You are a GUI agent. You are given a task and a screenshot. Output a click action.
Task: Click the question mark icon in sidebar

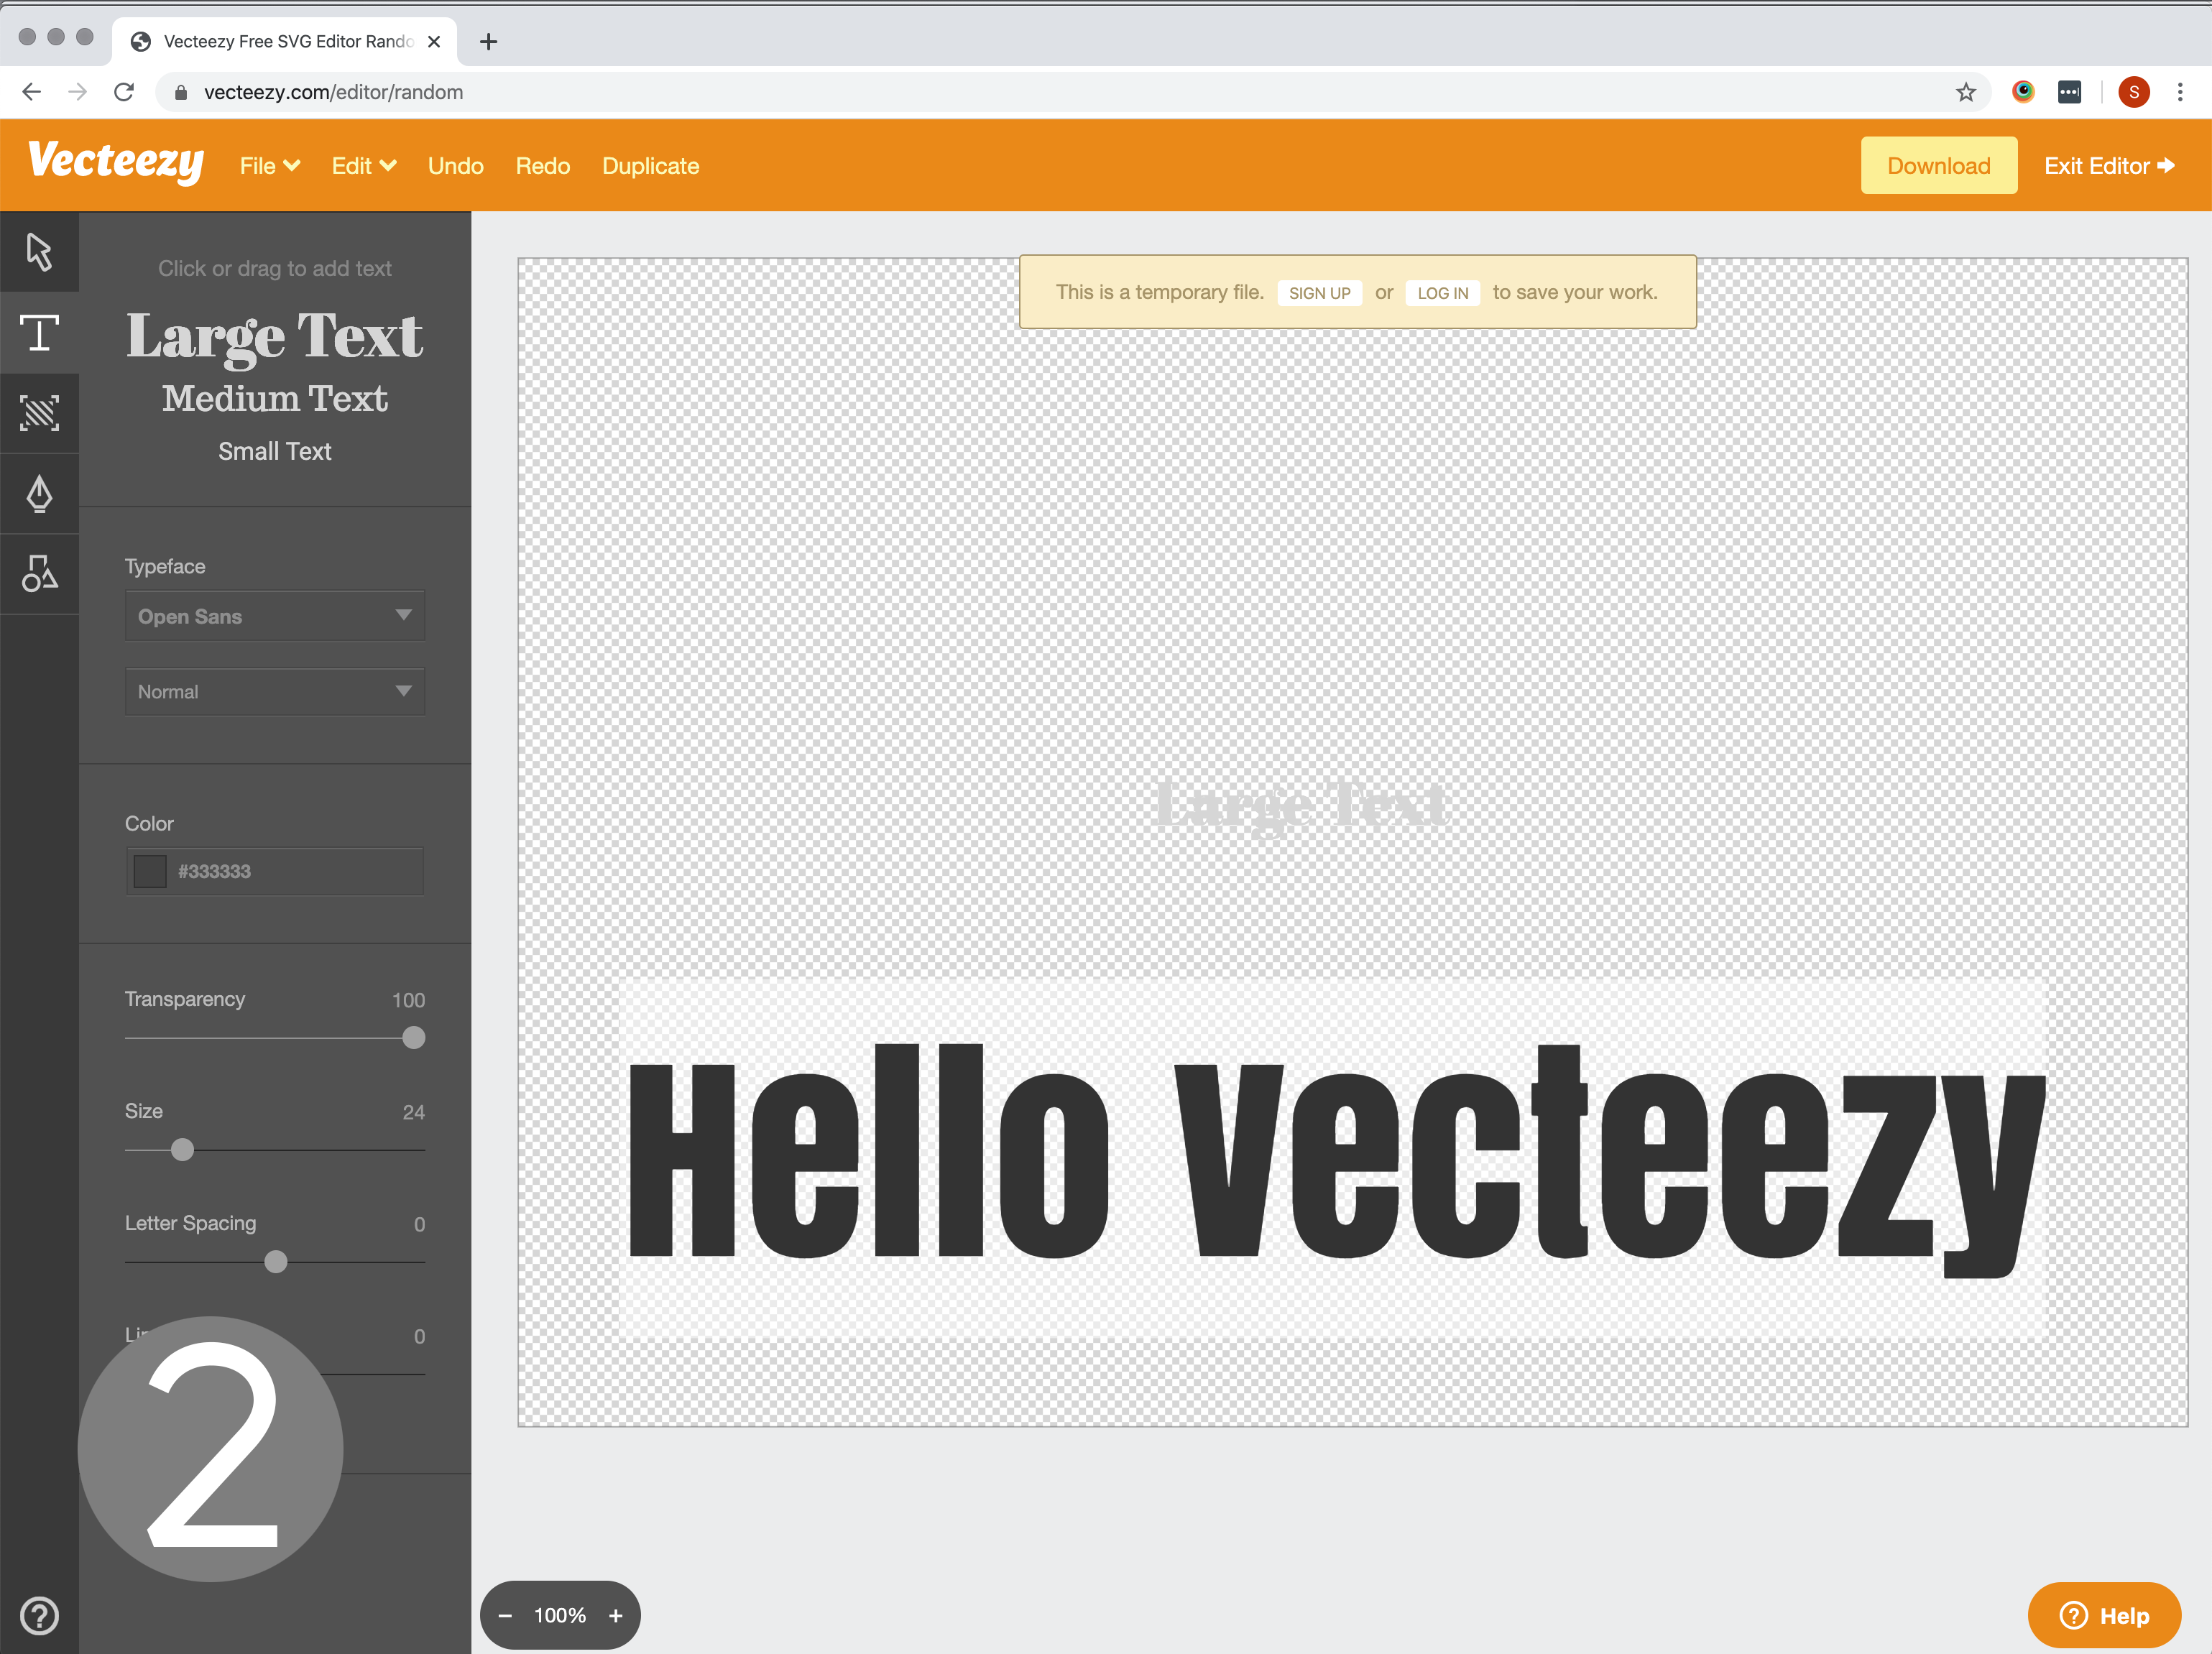(x=39, y=1615)
